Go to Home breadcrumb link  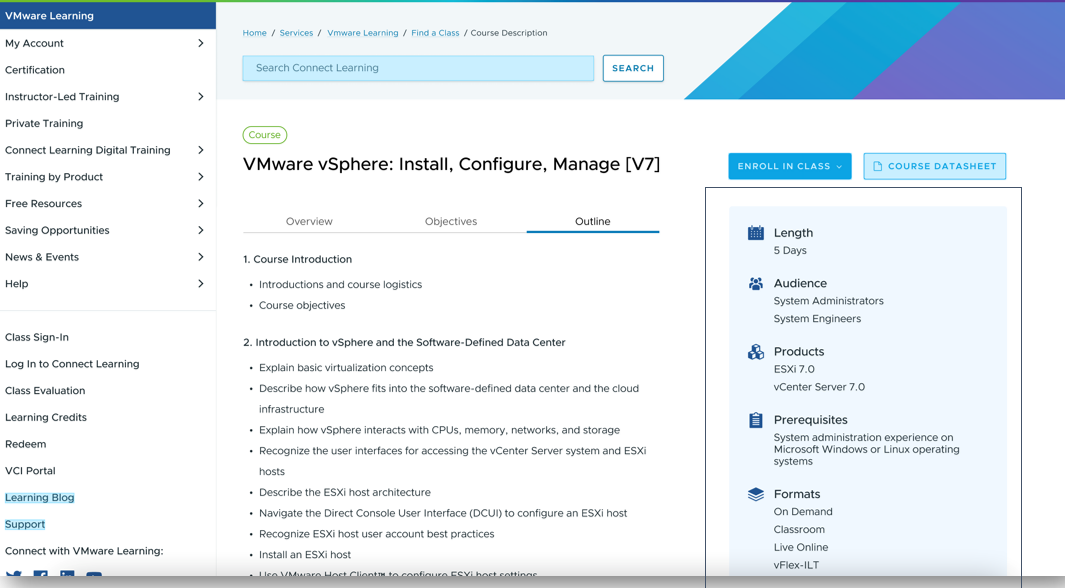click(x=255, y=33)
